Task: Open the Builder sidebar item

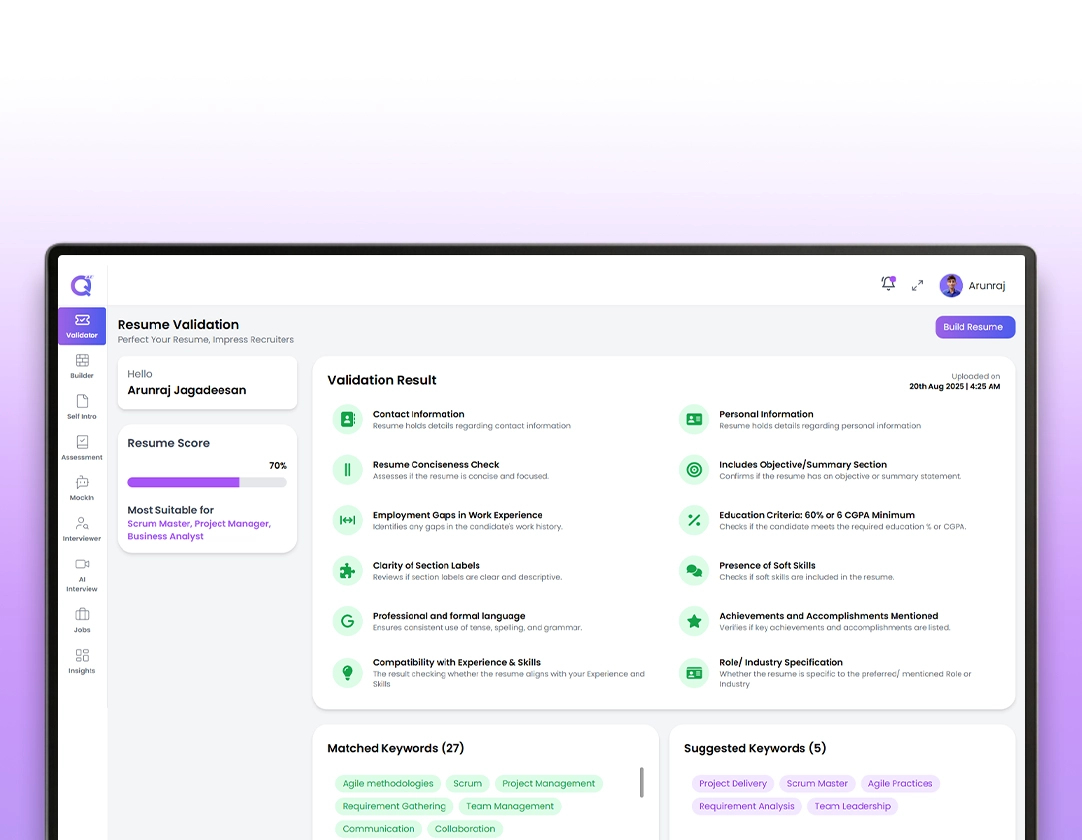Action: (82, 366)
